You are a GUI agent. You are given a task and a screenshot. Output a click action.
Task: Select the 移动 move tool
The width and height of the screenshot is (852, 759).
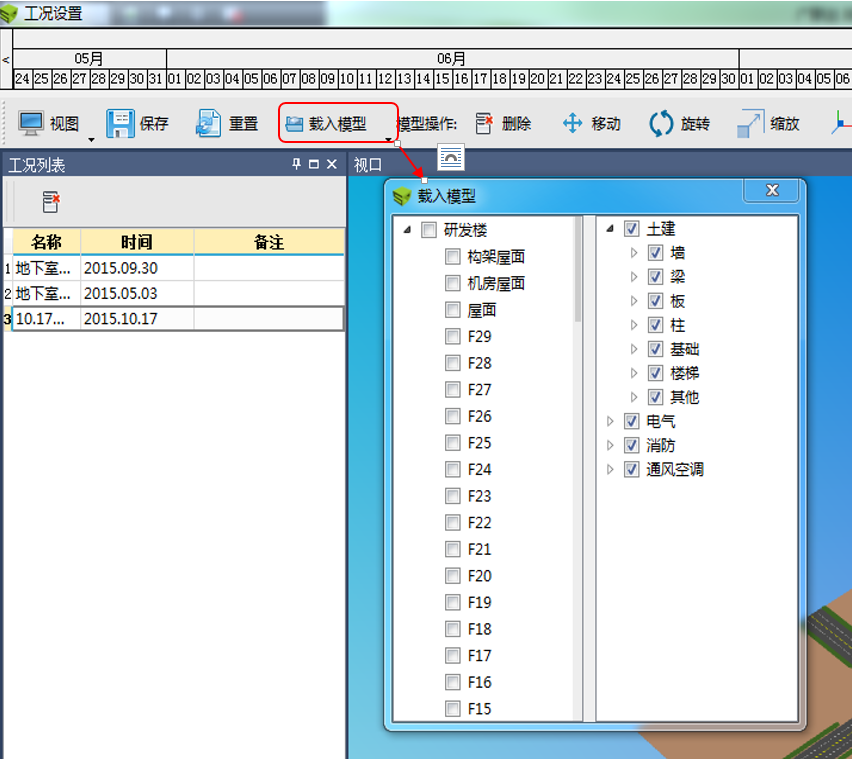[x=592, y=124]
